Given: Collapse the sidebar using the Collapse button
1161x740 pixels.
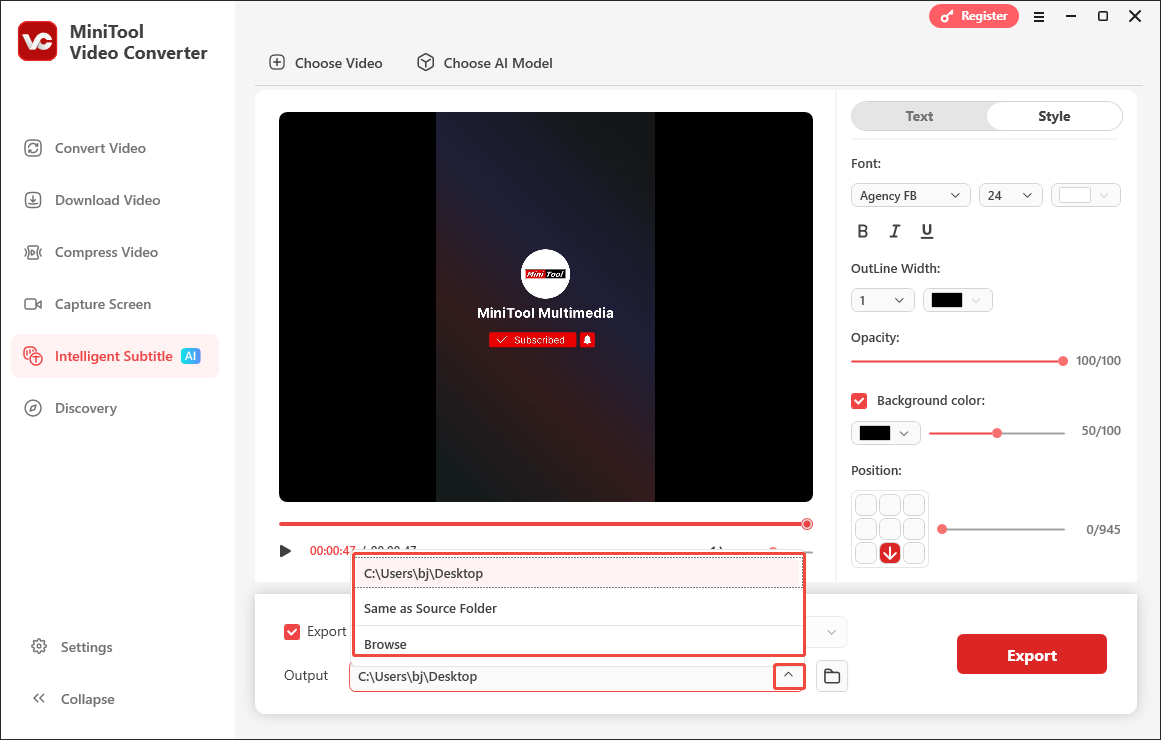Looking at the screenshot, I should [73, 699].
